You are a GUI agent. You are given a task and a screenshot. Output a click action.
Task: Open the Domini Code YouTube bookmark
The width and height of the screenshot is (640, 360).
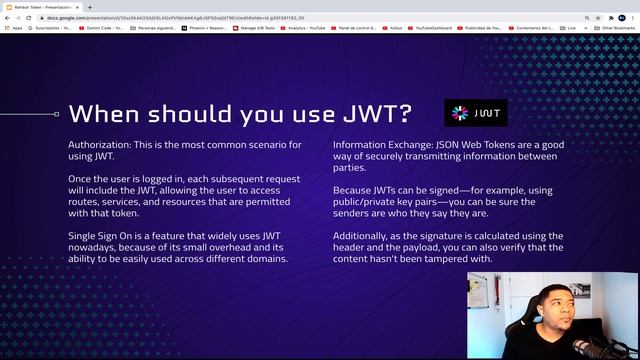(x=100, y=28)
